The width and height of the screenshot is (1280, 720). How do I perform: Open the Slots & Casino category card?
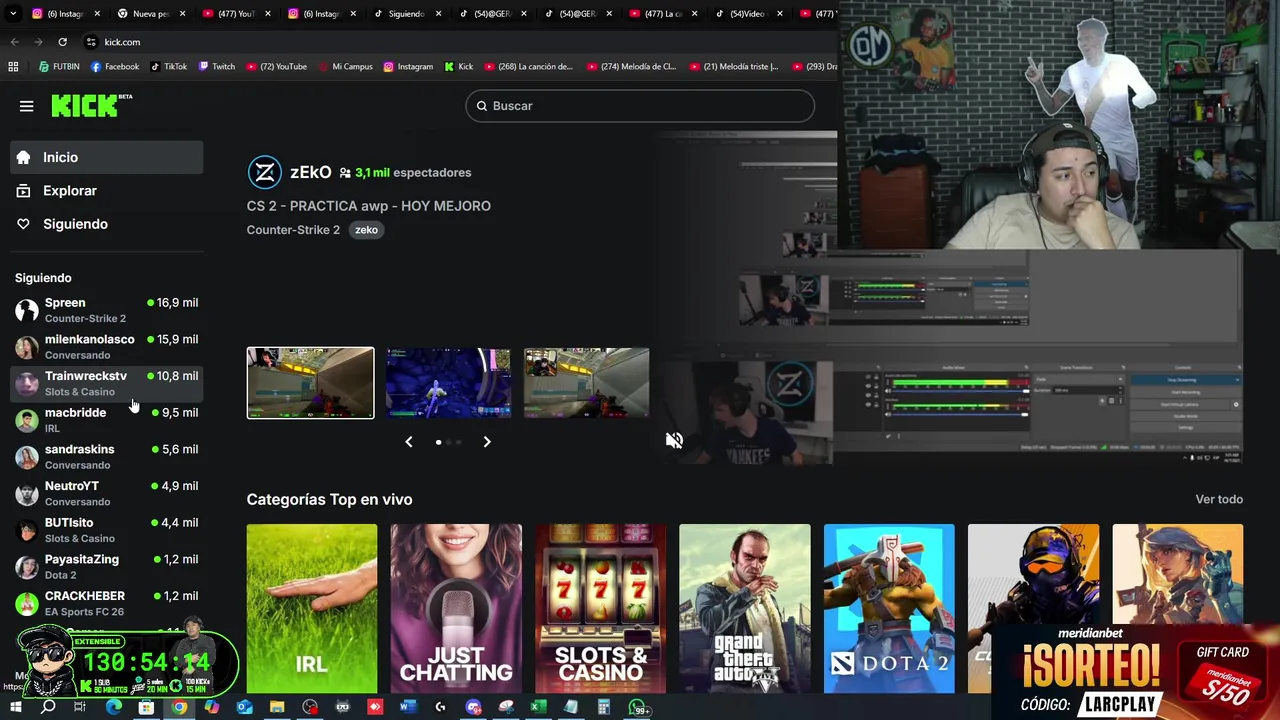tap(600, 608)
